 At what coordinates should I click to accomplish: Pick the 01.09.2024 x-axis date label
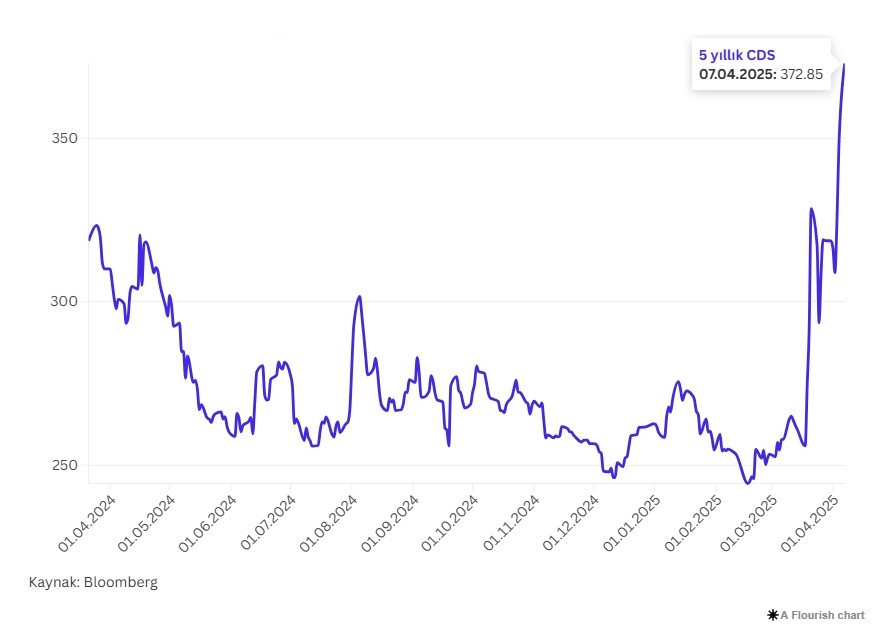tap(391, 521)
